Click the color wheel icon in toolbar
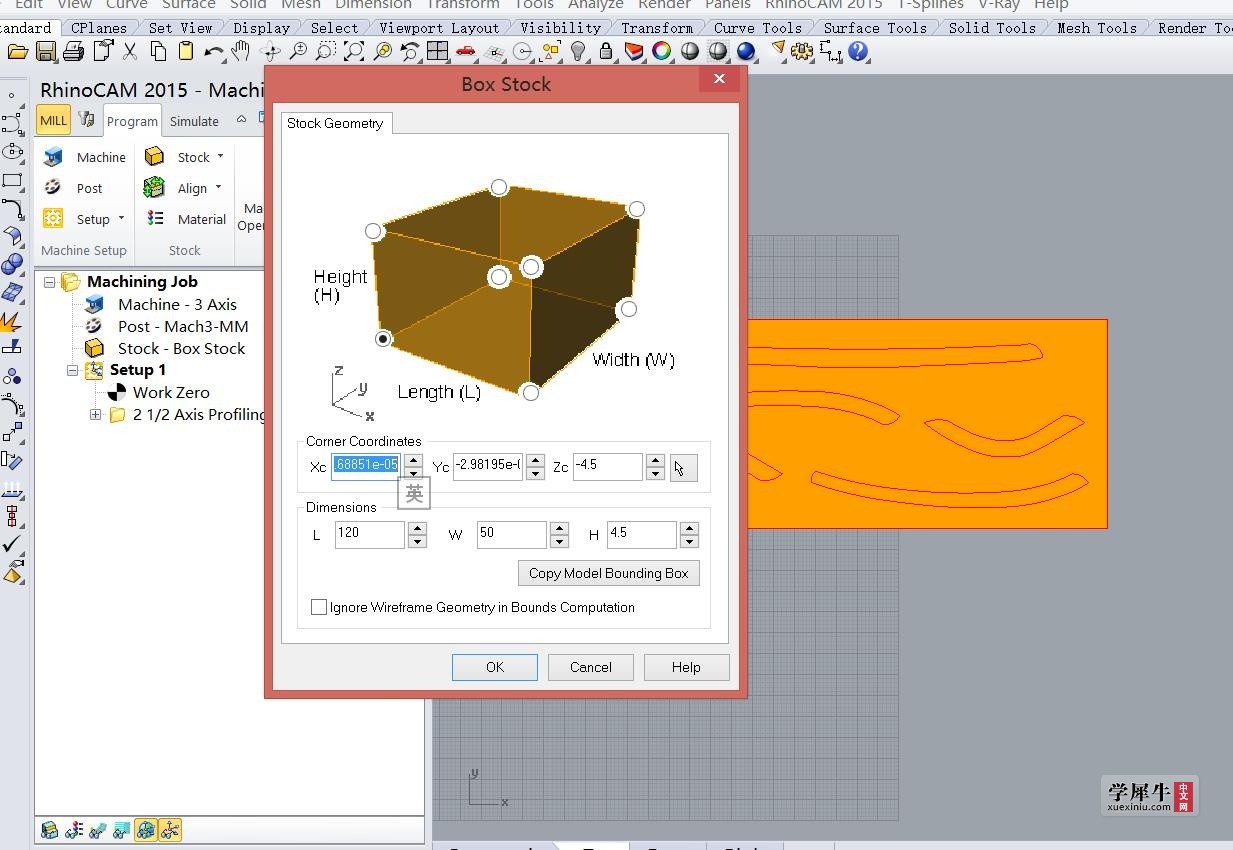 (661, 51)
